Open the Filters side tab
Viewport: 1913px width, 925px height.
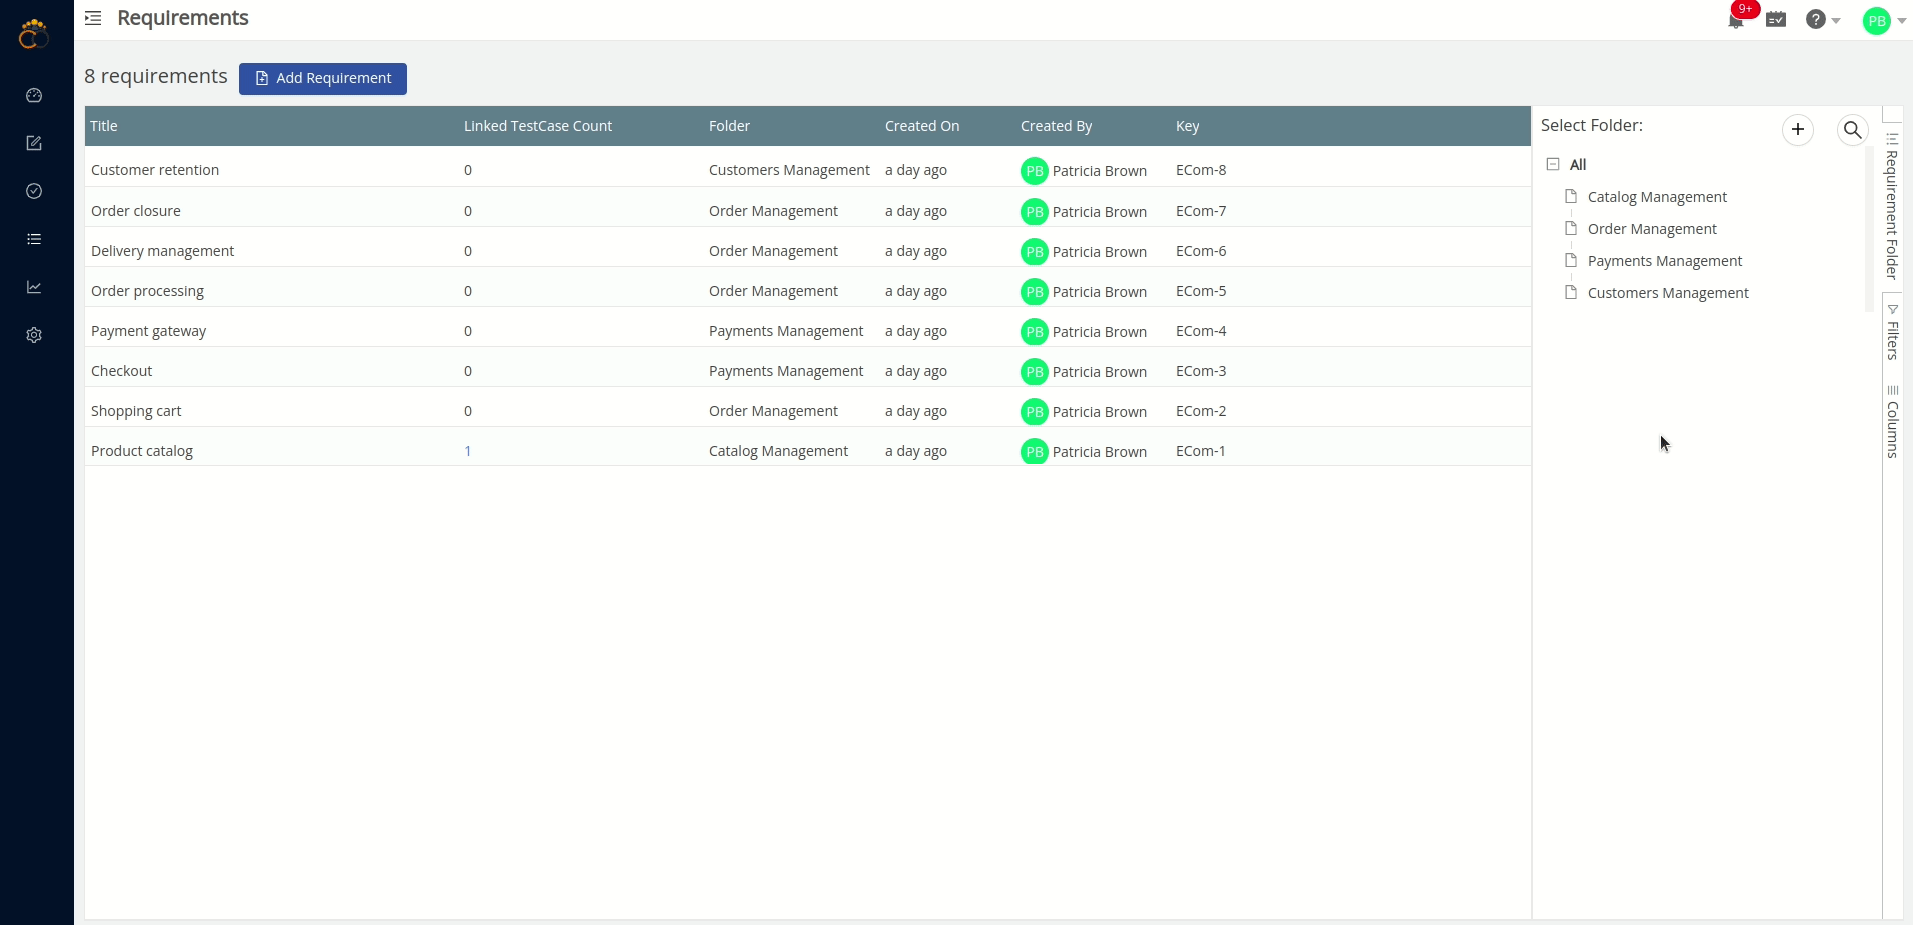click(x=1892, y=332)
